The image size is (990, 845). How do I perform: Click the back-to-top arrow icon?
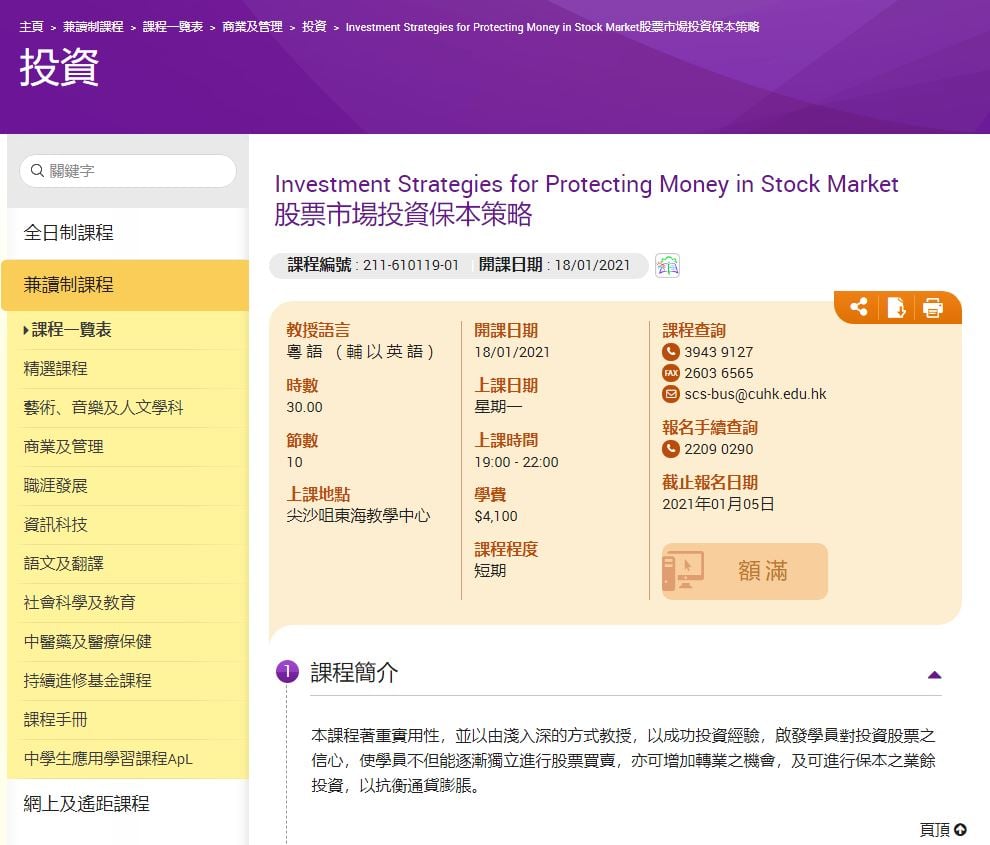click(x=960, y=829)
